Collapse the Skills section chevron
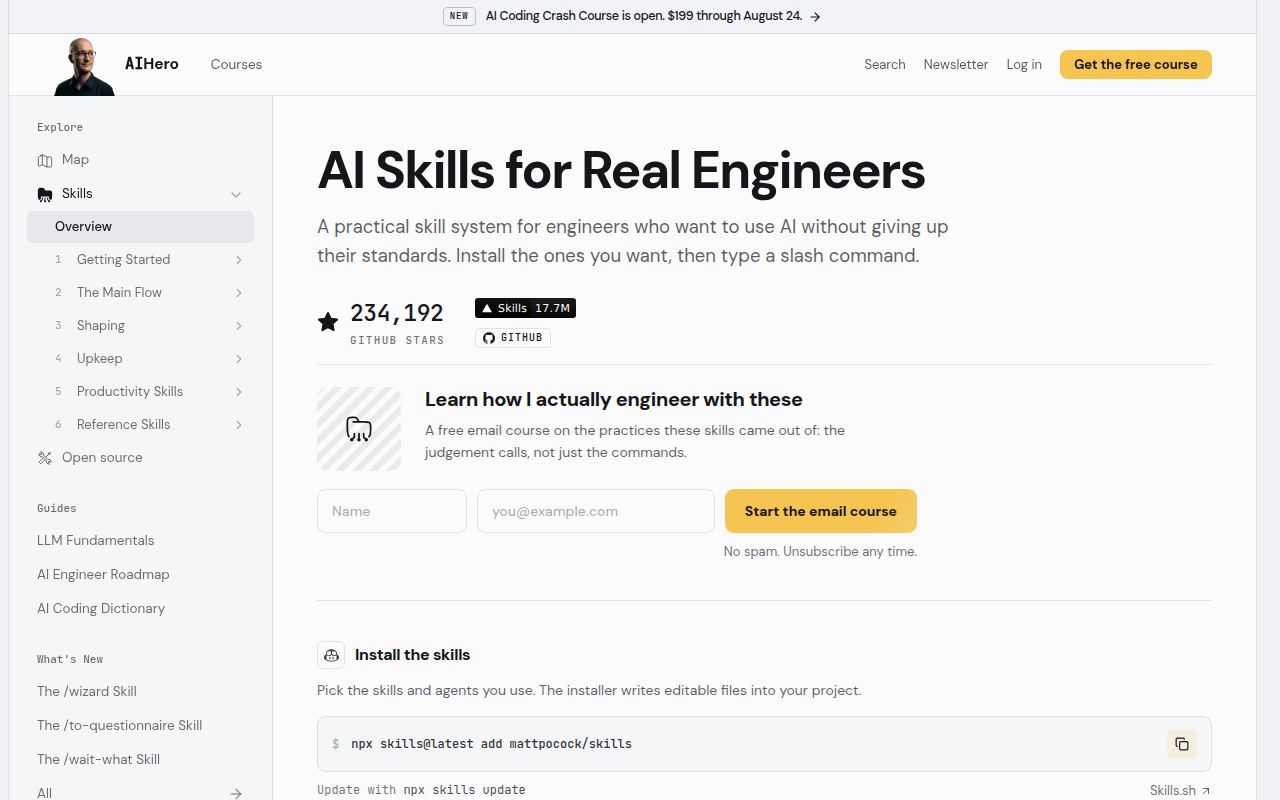Image resolution: width=1280 pixels, height=800 pixels. click(236, 194)
